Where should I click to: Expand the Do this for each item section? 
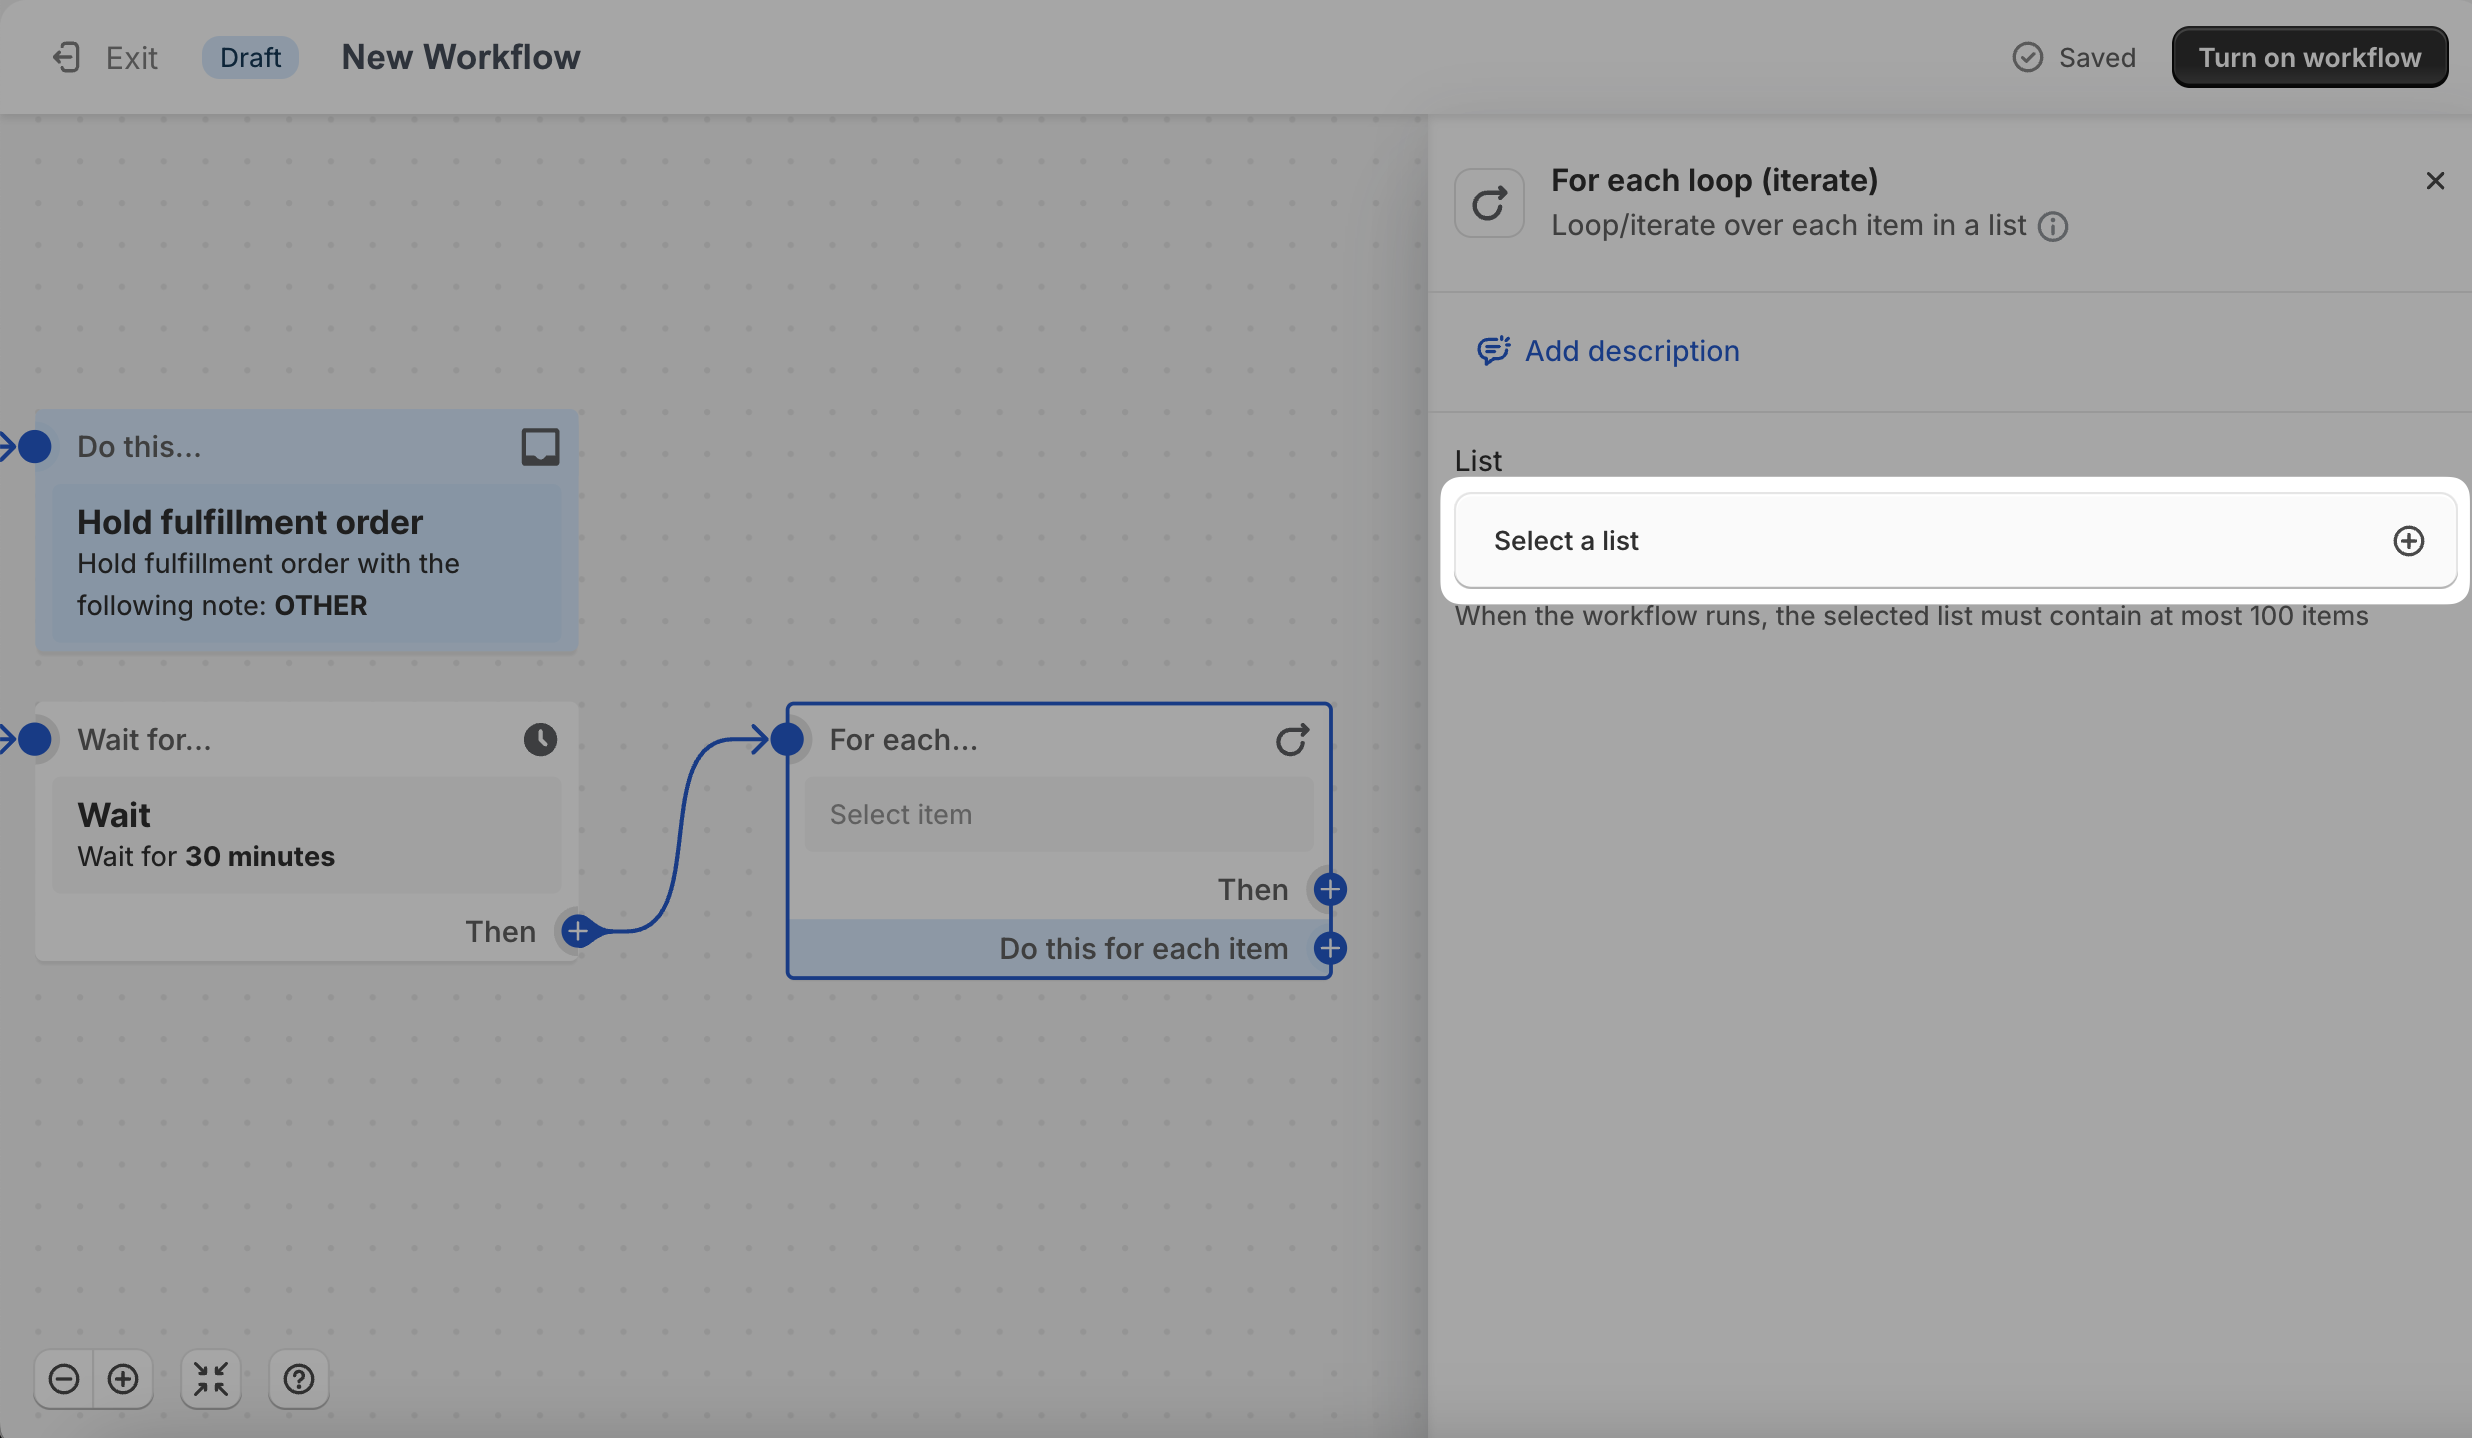click(x=1332, y=947)
